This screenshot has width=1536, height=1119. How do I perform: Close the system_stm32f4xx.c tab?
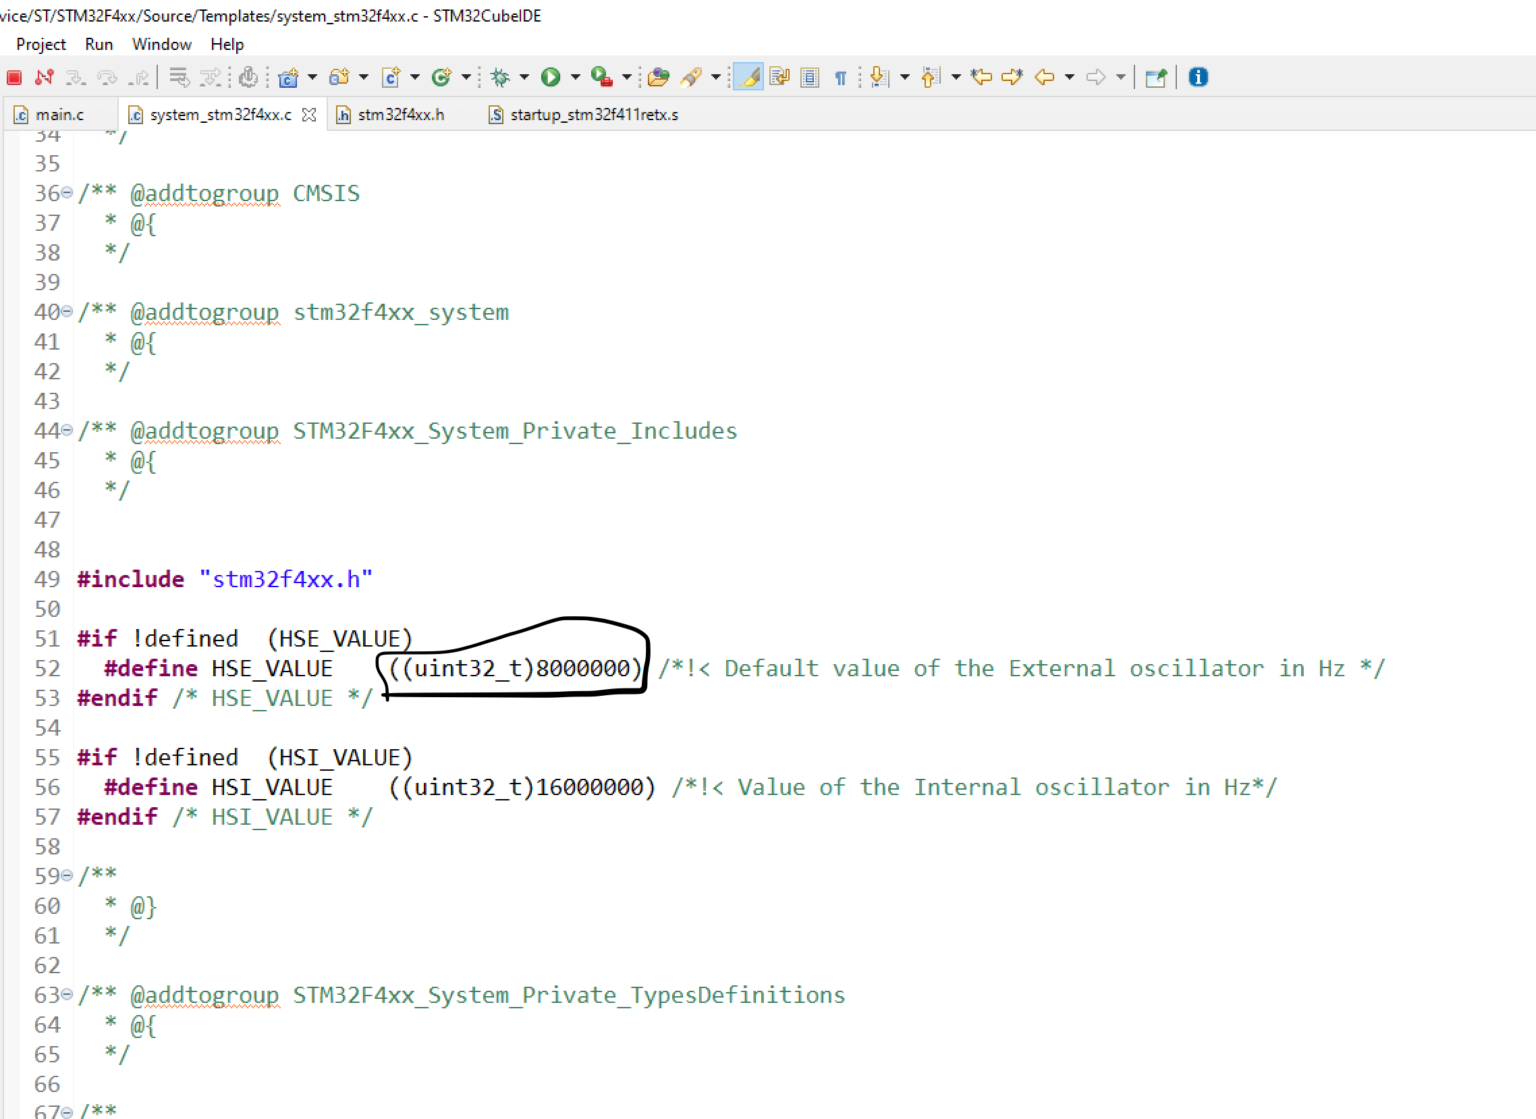click(x=309, y=115)
